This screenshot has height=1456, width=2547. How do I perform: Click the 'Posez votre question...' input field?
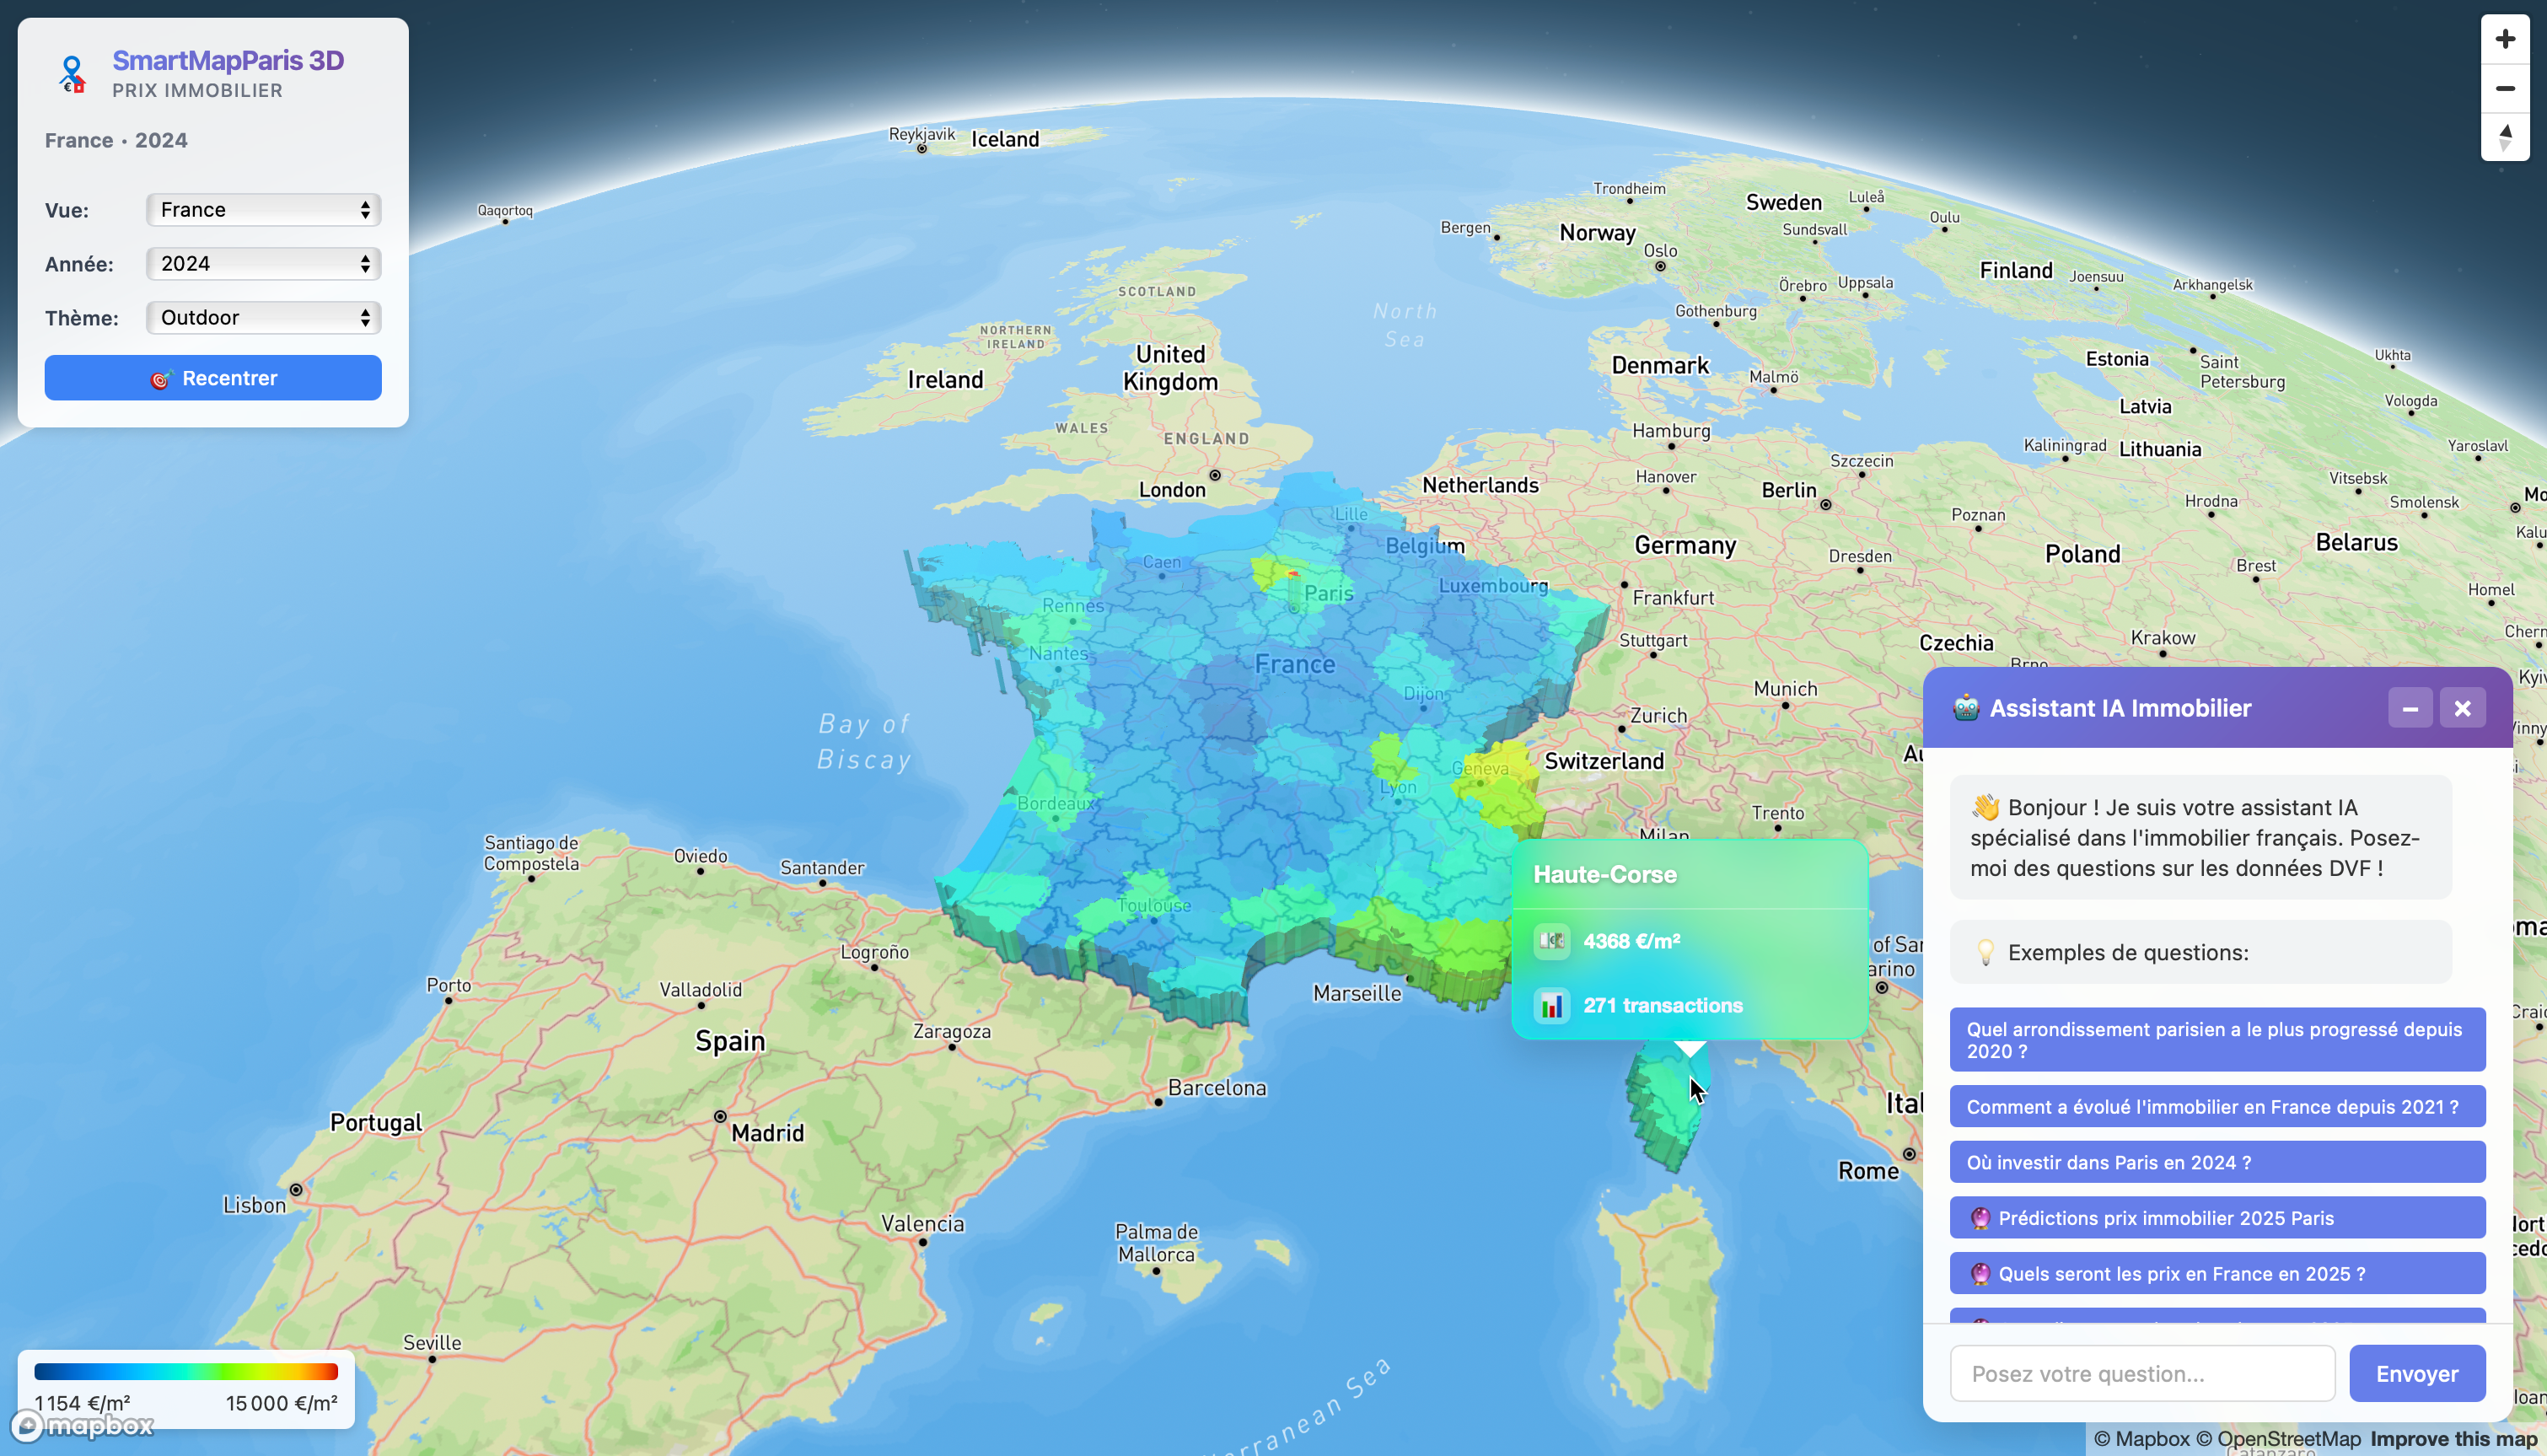click(x=2142, y=1373)
